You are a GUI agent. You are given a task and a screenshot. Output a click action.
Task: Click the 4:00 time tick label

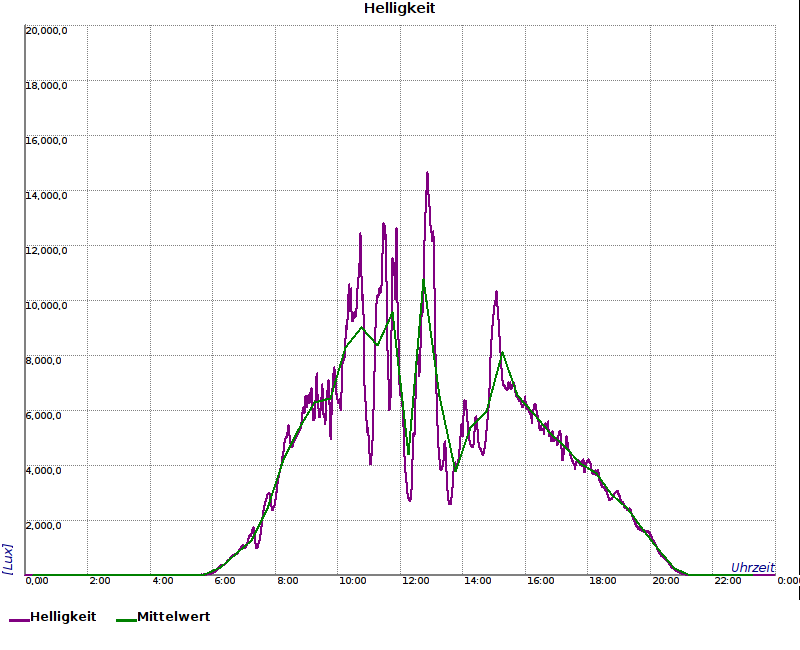tap(163, 581)
